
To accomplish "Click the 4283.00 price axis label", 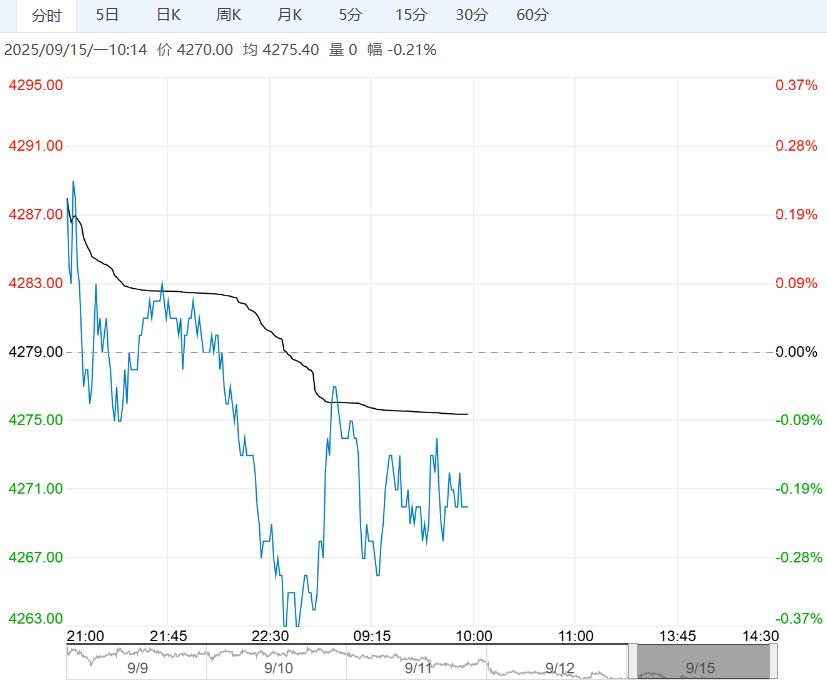I will point(35,283).
